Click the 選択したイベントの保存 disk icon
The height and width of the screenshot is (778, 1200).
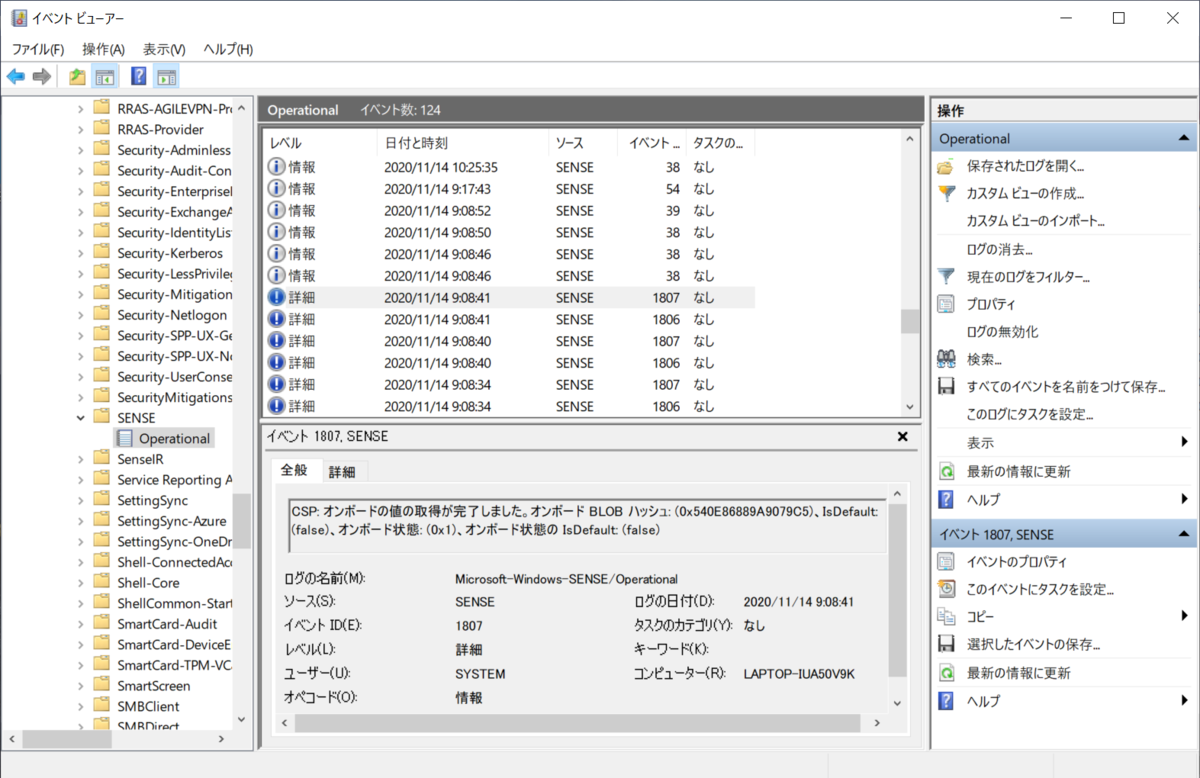[x=946, y=644]
